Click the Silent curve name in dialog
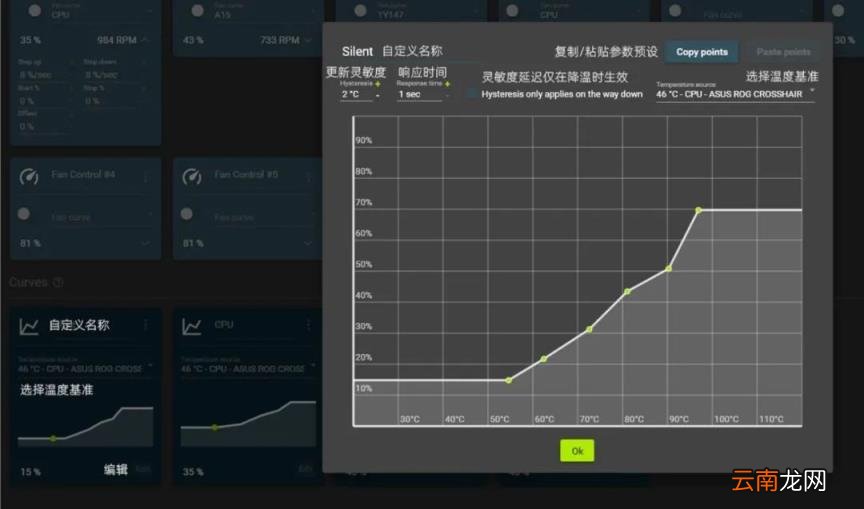The width and height of the screenshot is (864, 509). click(357, 52)
